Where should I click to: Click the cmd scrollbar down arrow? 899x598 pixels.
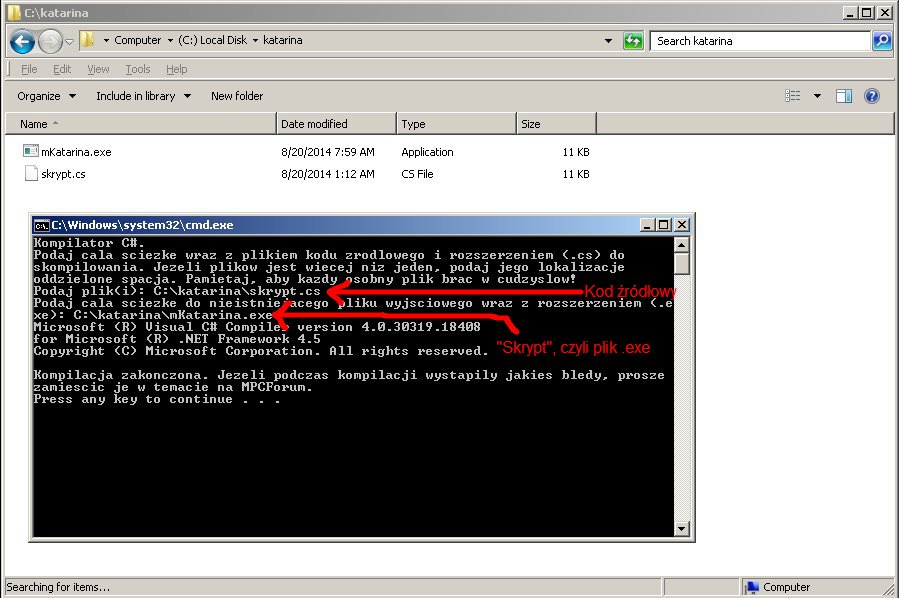[x=681, y=529]
